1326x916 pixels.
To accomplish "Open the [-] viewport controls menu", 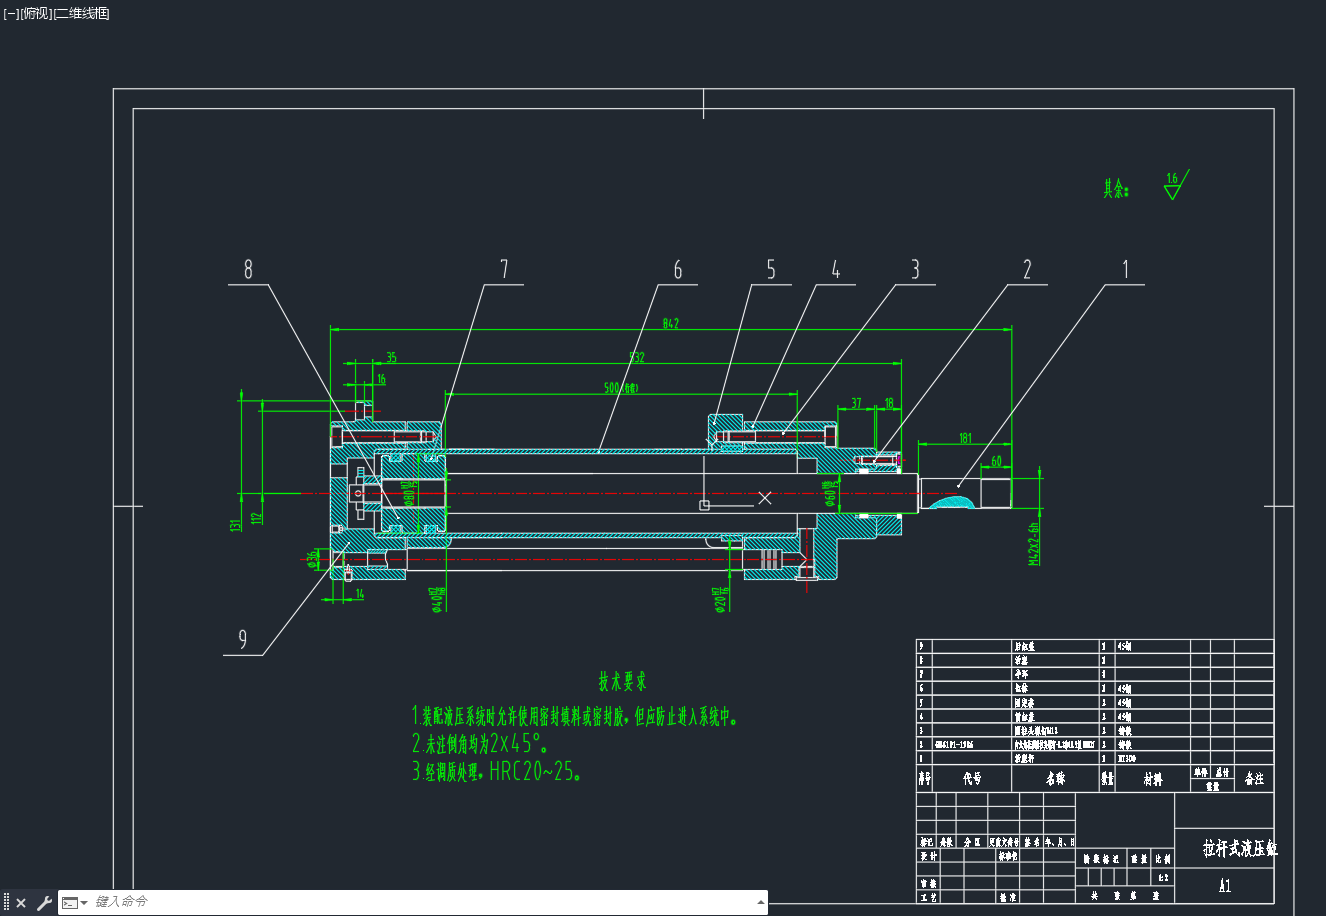I will [10, 13].
